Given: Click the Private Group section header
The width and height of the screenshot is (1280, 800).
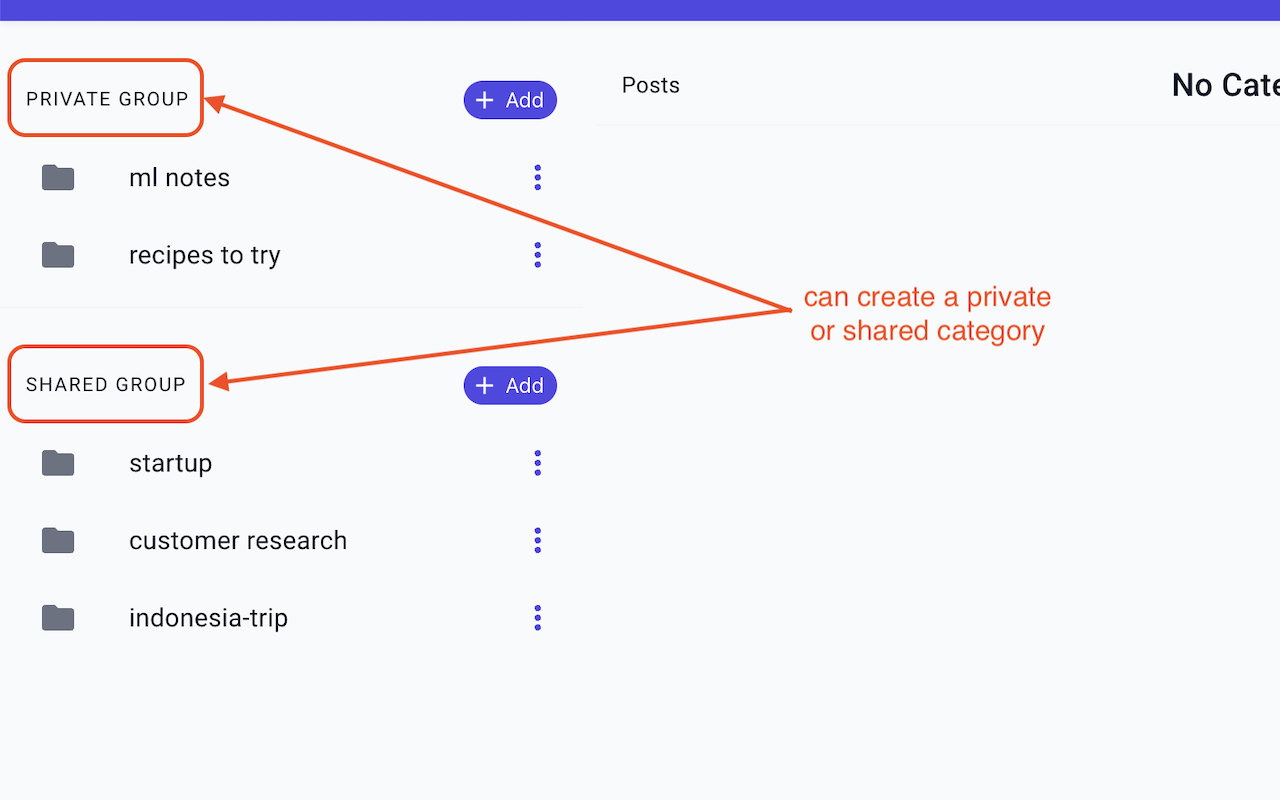Looking at the screenshot, I should [x=107, y=99].
